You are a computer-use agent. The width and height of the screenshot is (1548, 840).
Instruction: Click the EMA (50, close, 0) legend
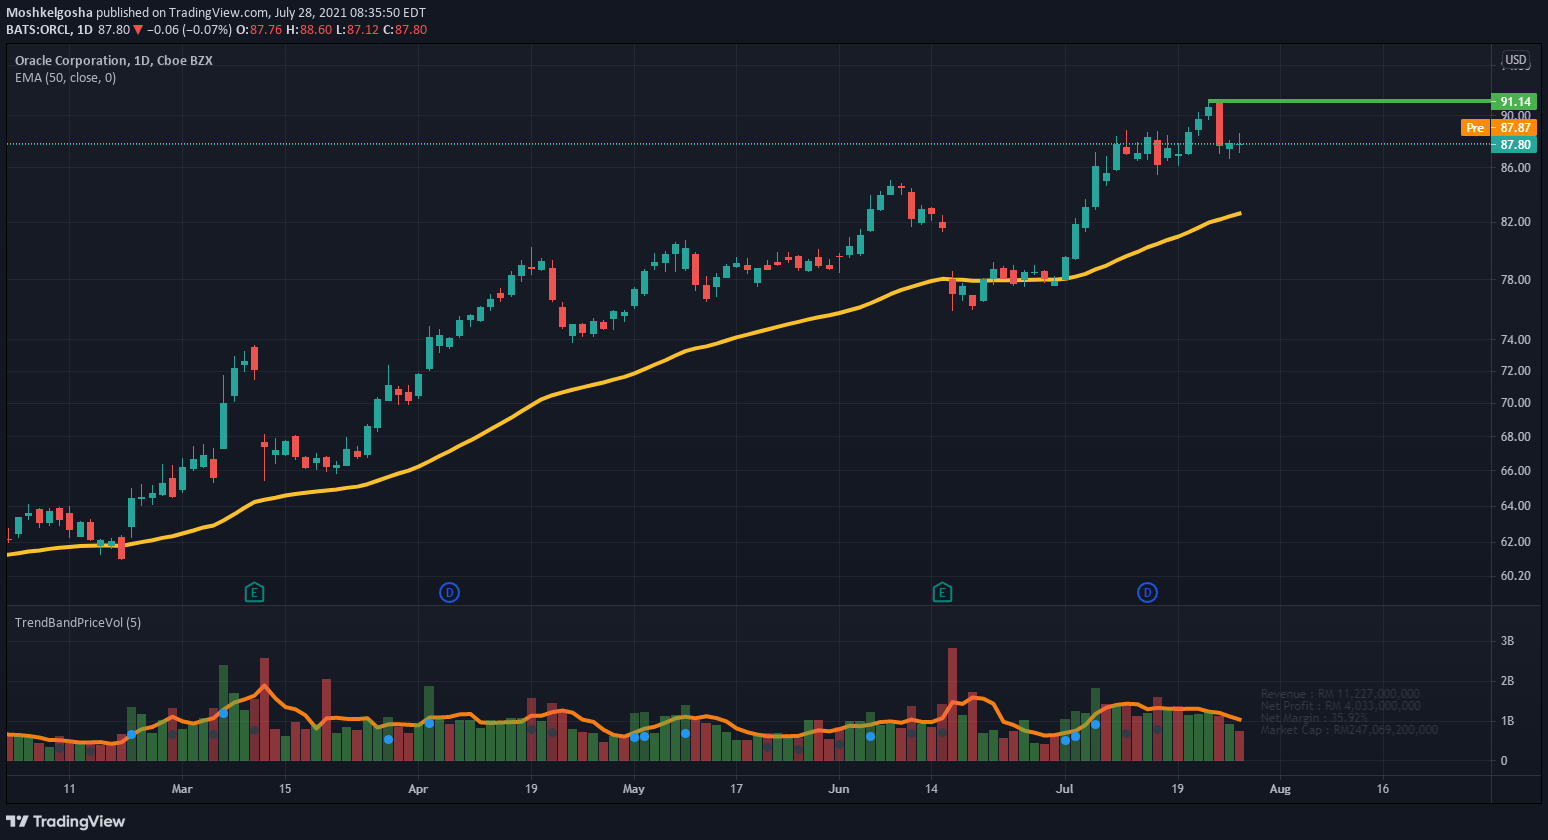(65, 77)
